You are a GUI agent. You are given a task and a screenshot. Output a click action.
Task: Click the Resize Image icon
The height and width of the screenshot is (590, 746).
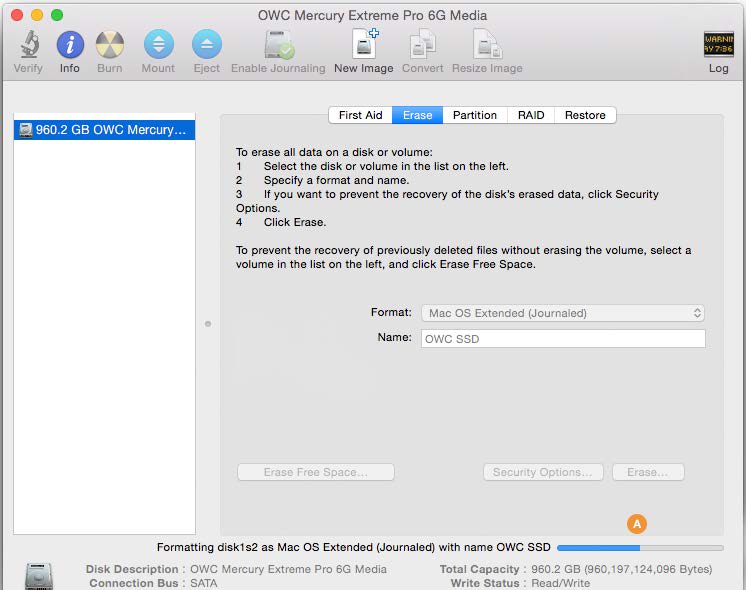coord(488,44)
